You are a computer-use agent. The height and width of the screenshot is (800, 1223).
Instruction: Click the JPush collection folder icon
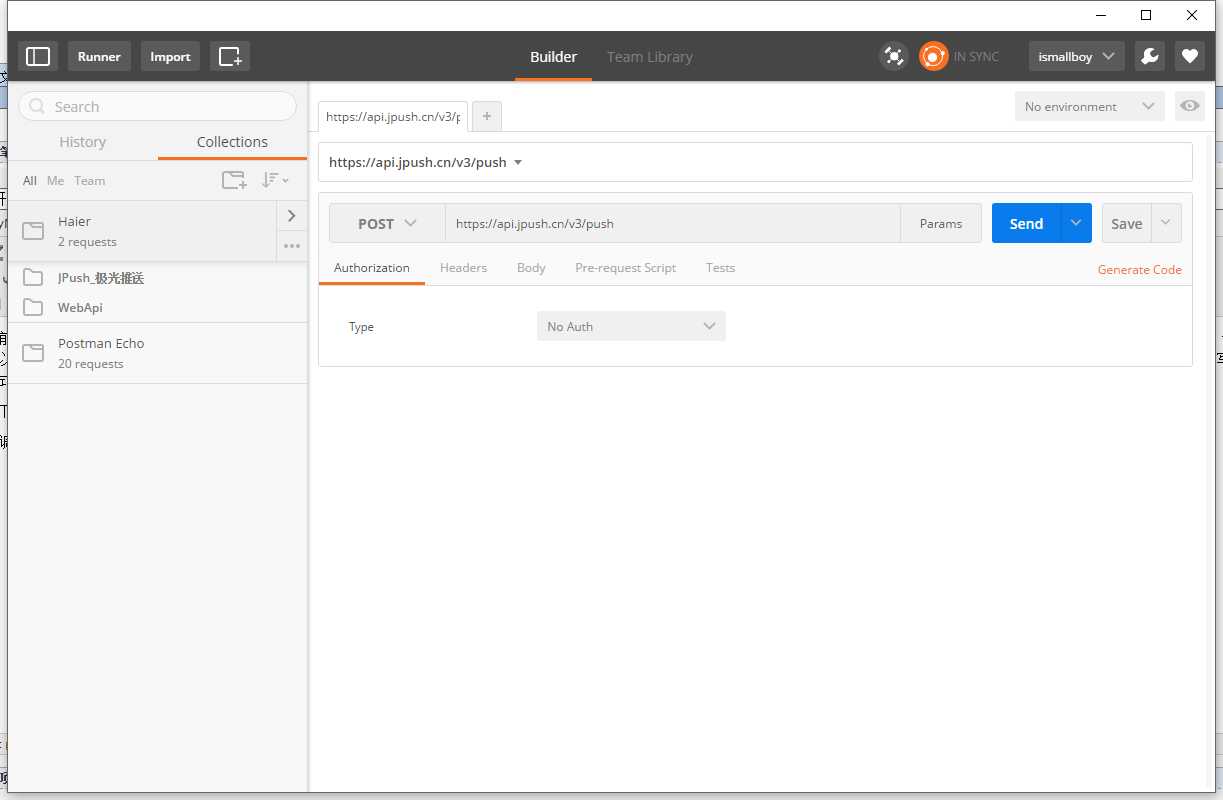click(x=33, y=277)
